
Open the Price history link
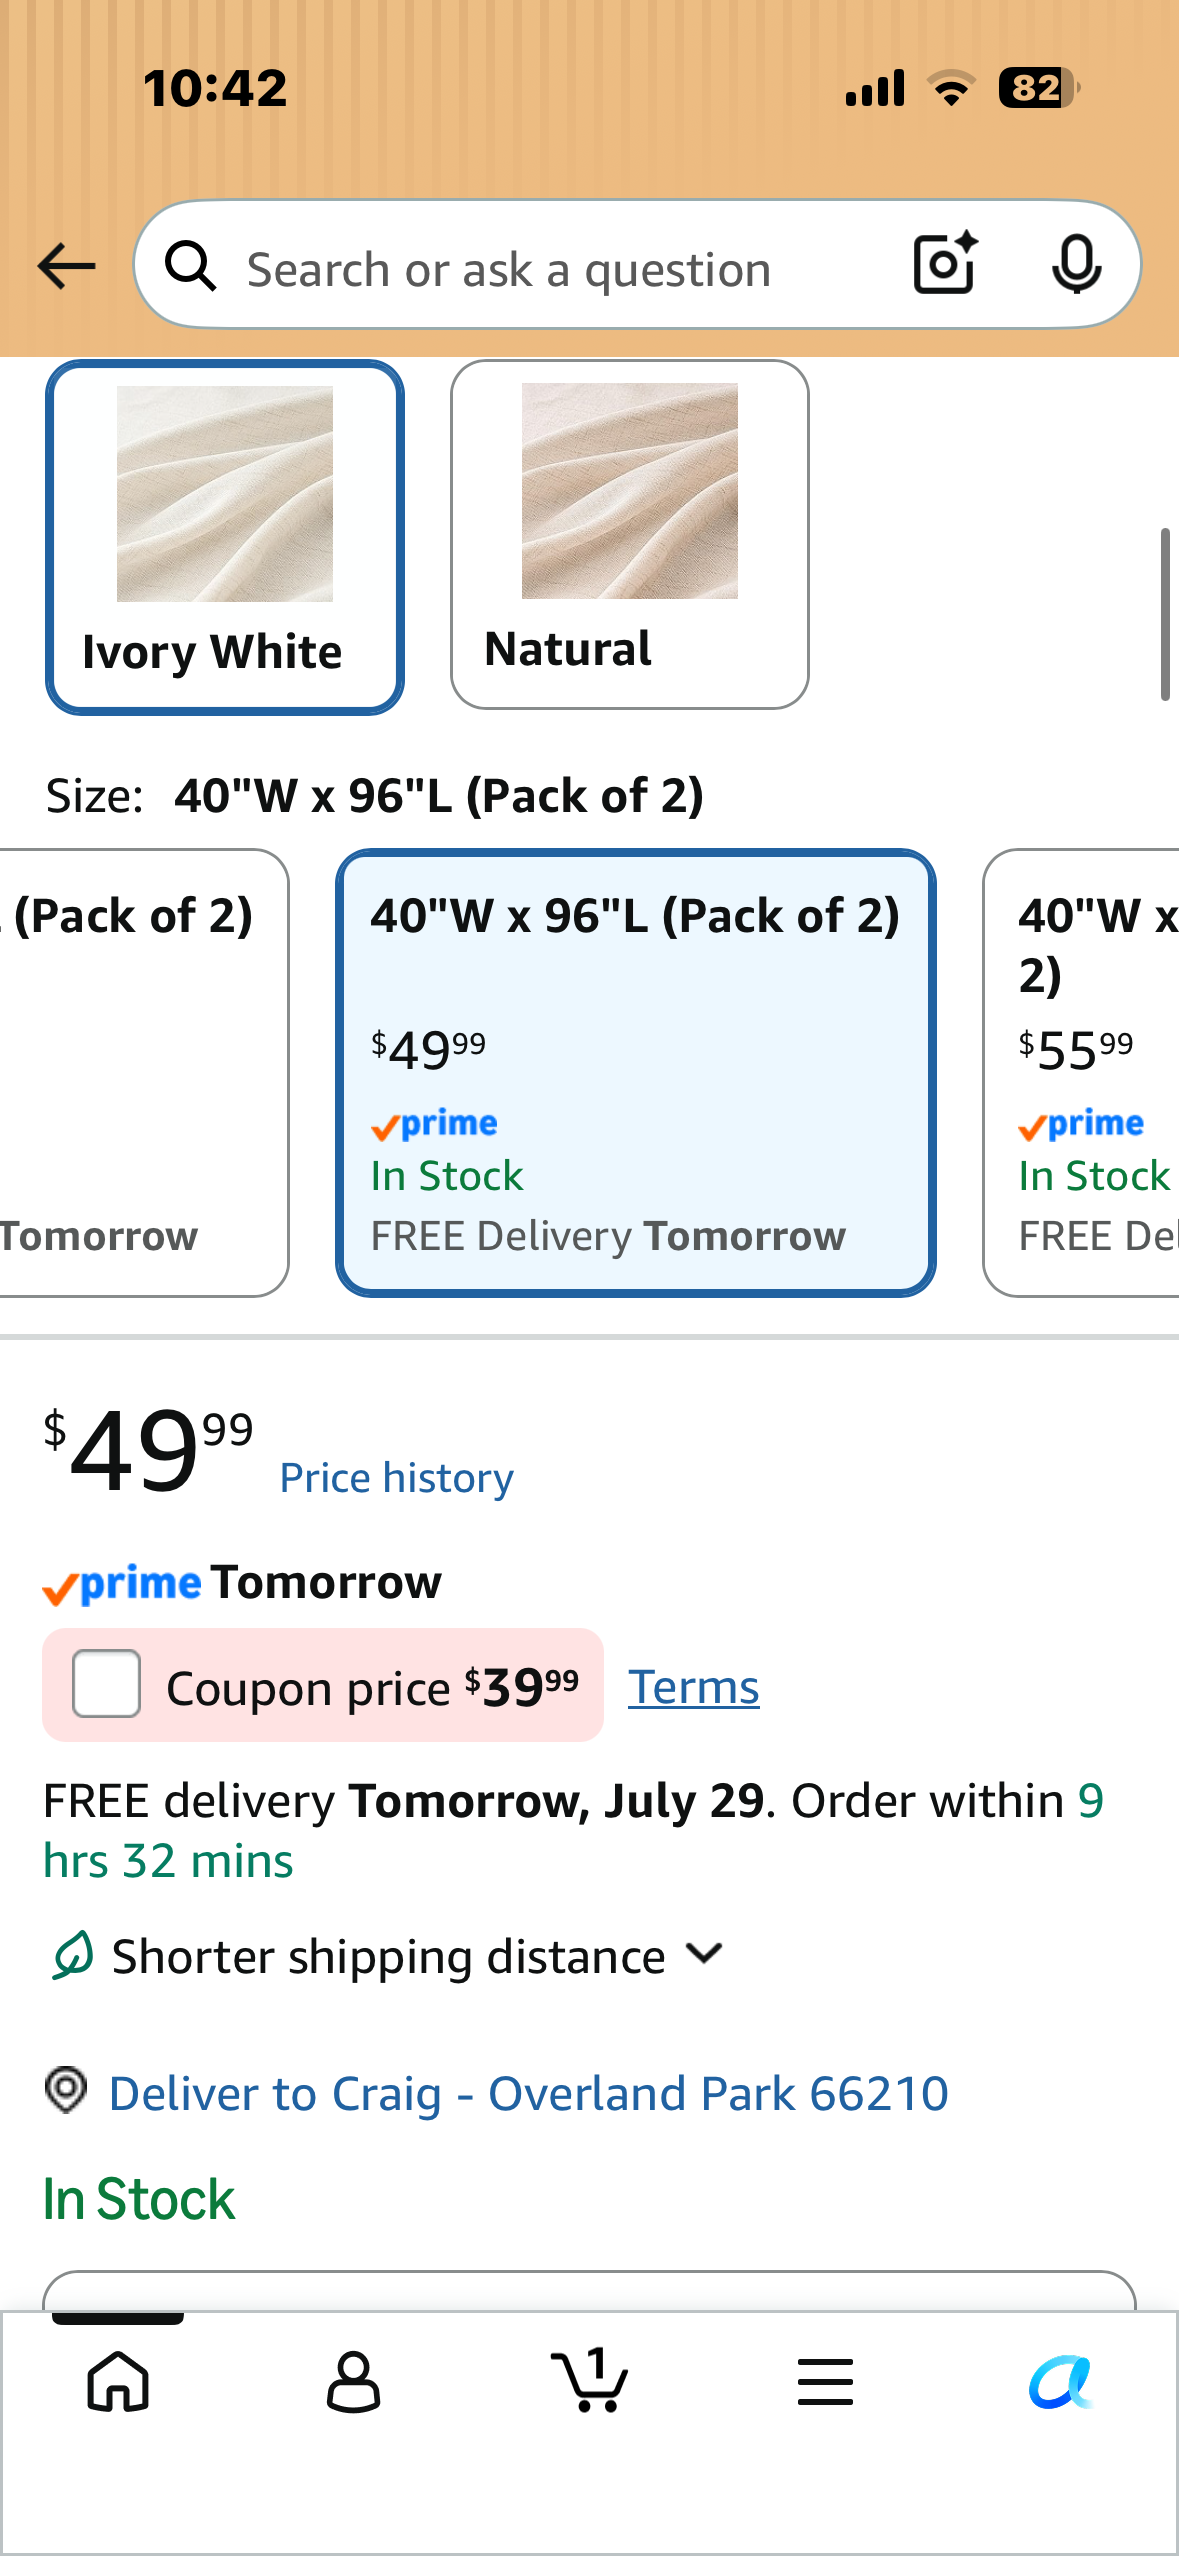(397, 1478)
